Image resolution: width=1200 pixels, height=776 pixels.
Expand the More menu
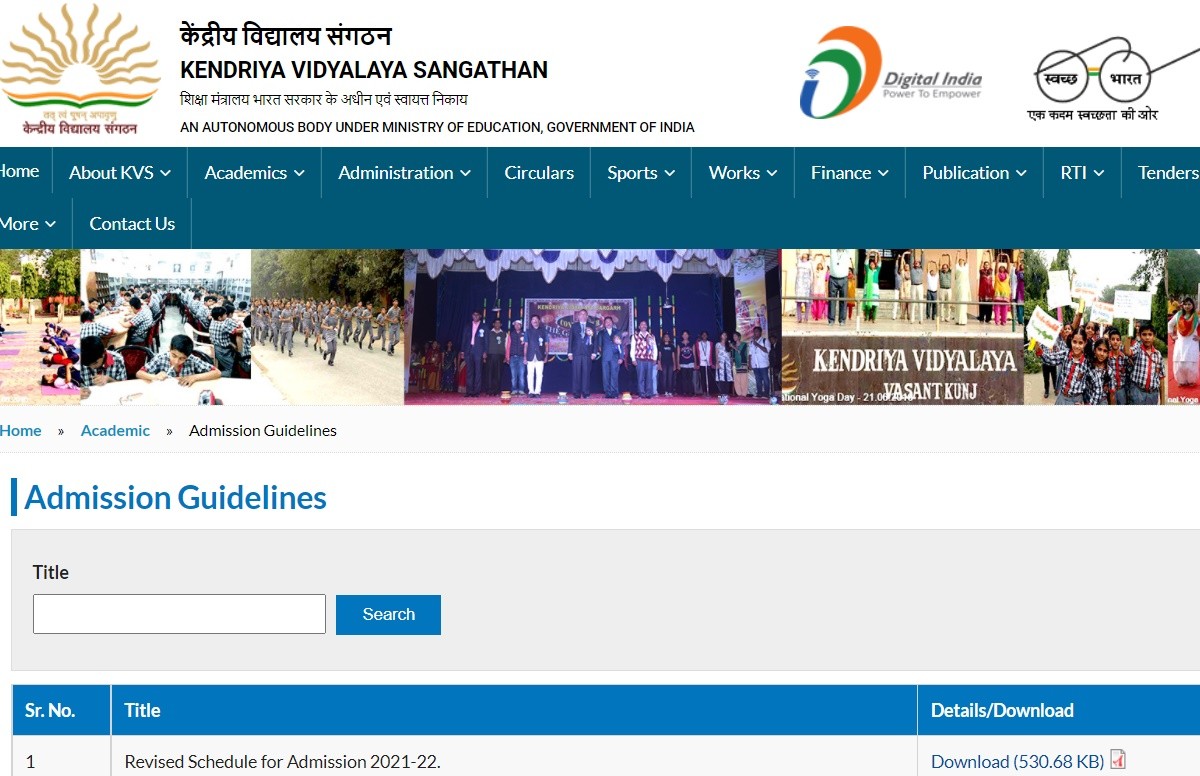pos(28,224)
